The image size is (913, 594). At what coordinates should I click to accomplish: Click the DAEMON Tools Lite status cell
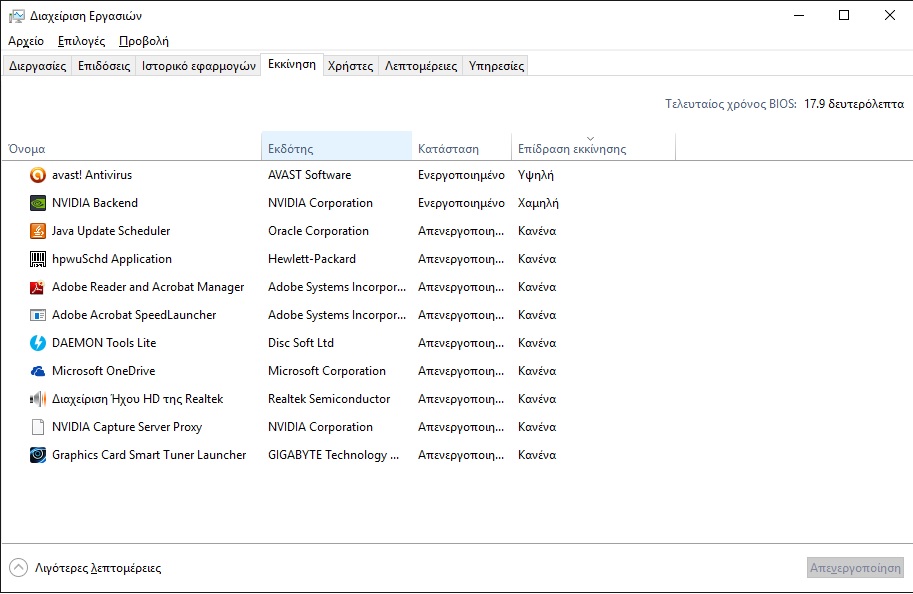tap(461, 343)
